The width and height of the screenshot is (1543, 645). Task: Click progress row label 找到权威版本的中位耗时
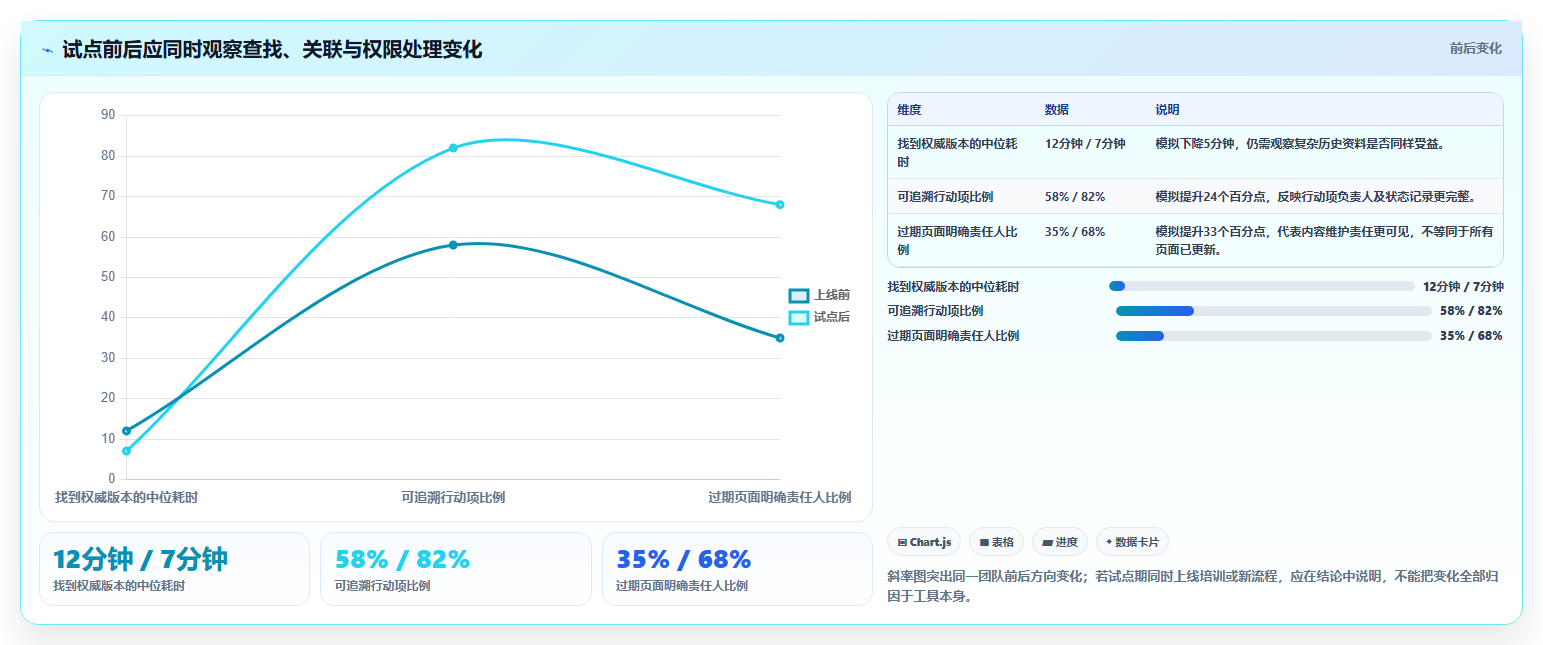click(x=953, y=287)
